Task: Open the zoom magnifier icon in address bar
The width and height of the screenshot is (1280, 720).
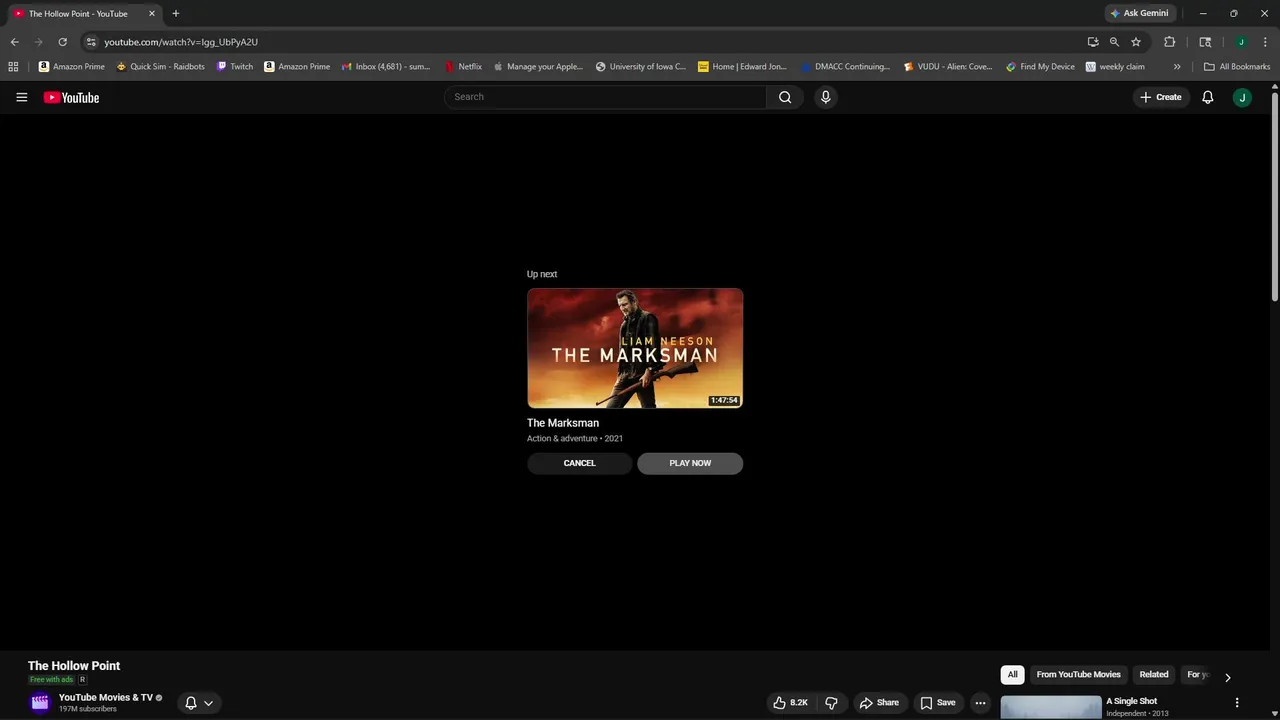Action: coord(1114,42)
